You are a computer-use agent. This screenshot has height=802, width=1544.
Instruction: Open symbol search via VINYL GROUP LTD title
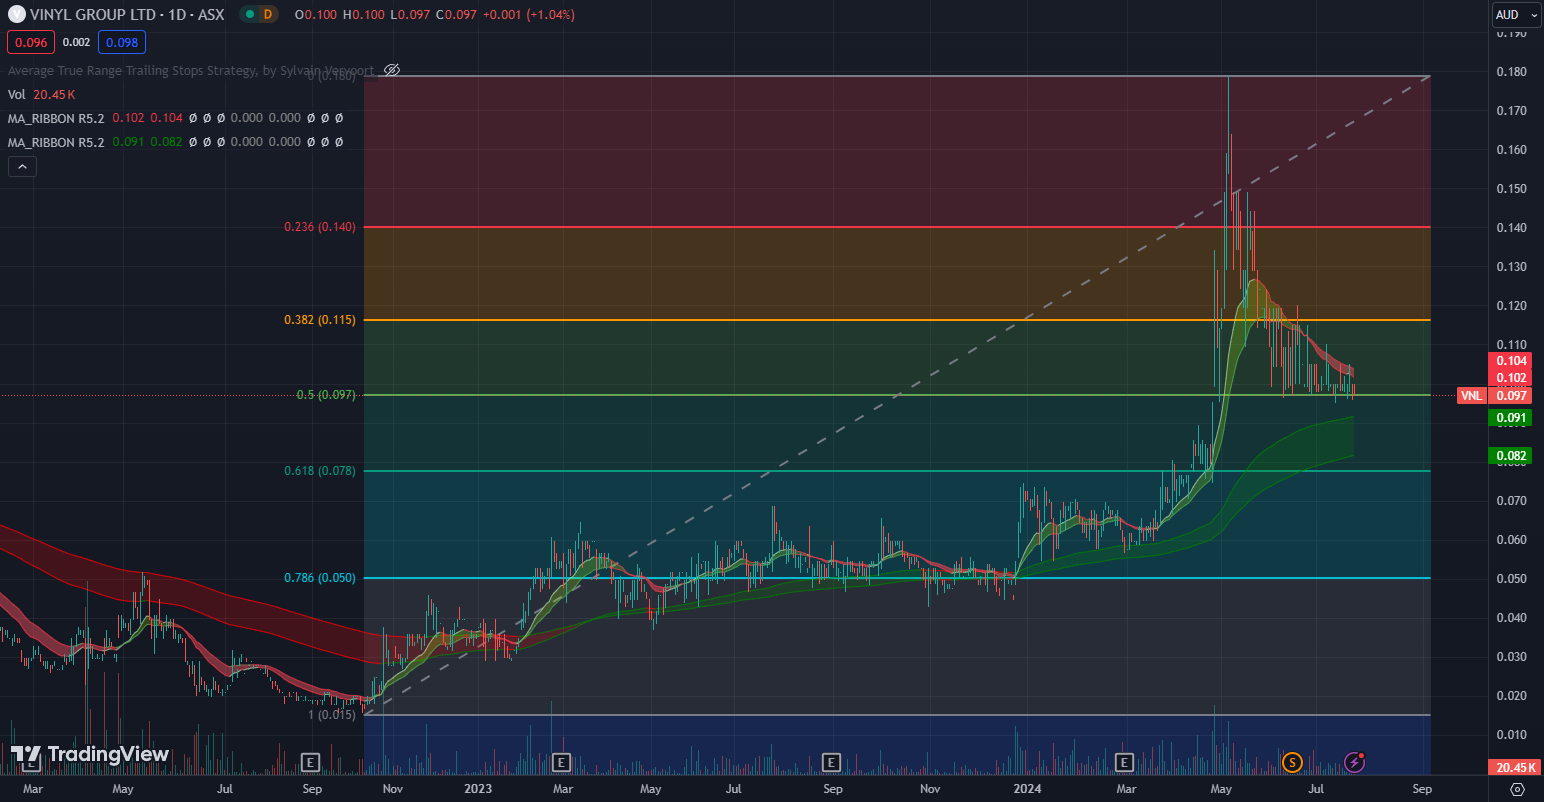pyautogui.click(x=92, y=14)
